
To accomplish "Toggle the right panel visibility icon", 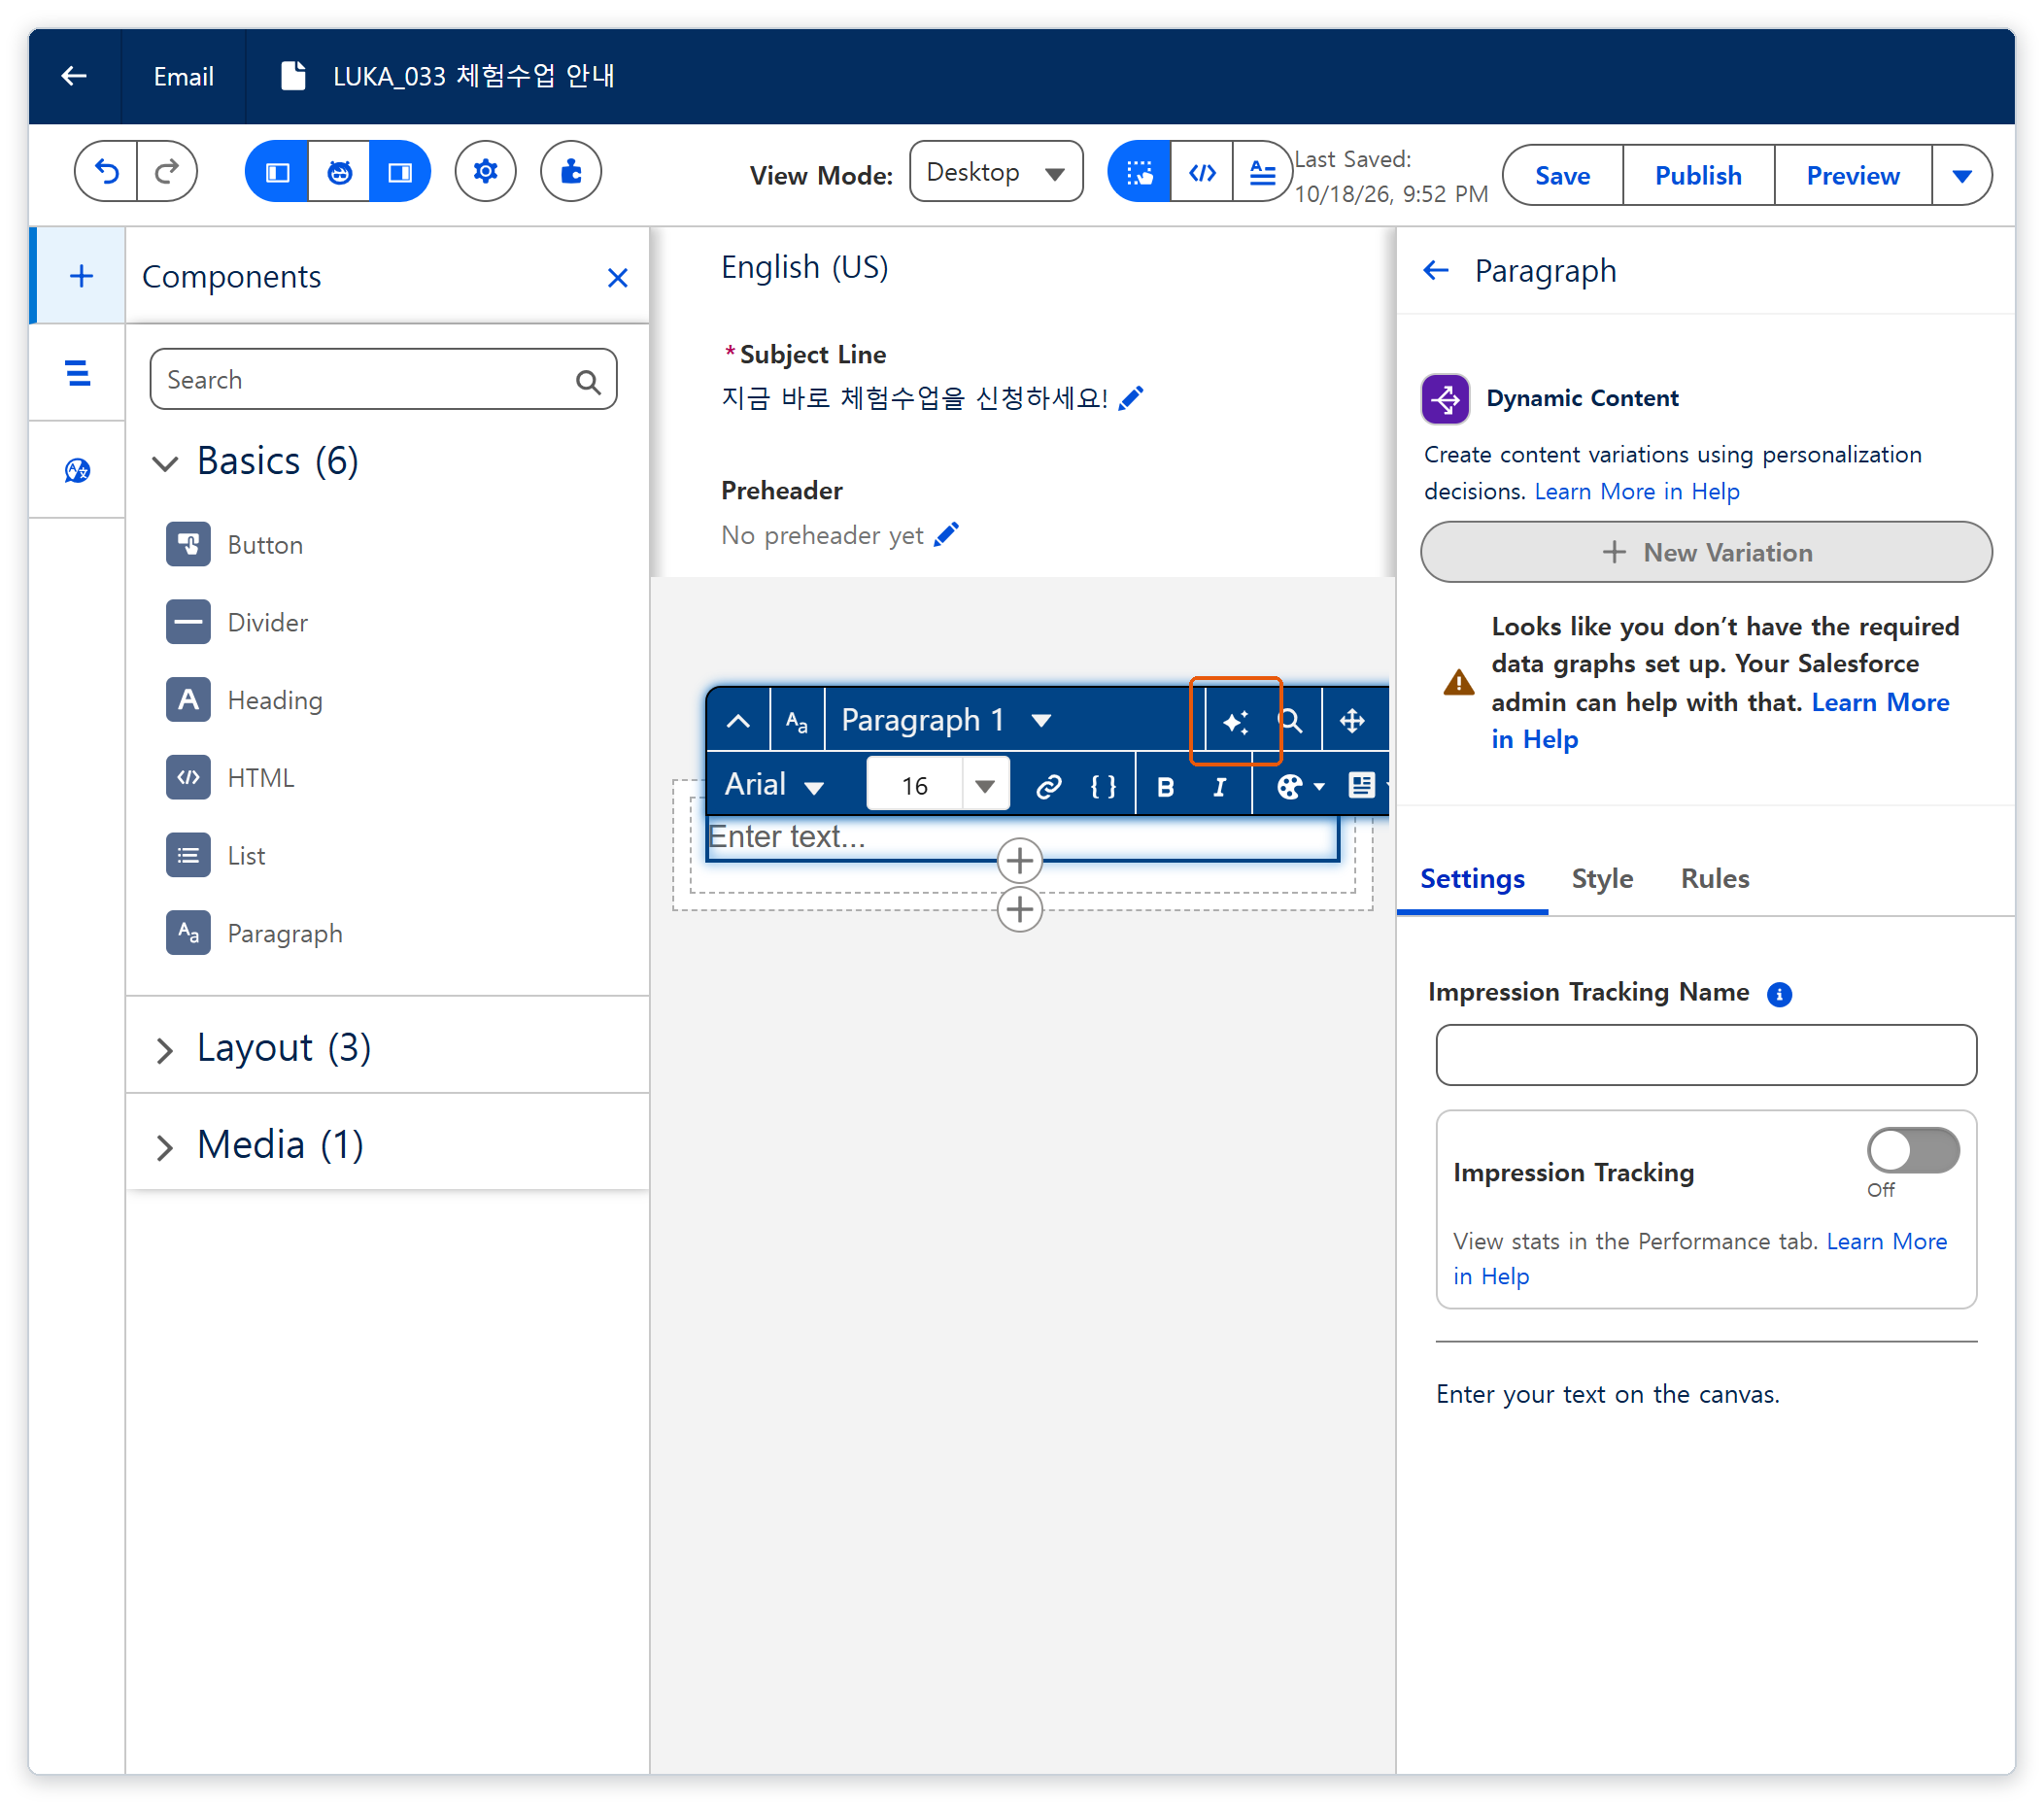I will point(400,172).
